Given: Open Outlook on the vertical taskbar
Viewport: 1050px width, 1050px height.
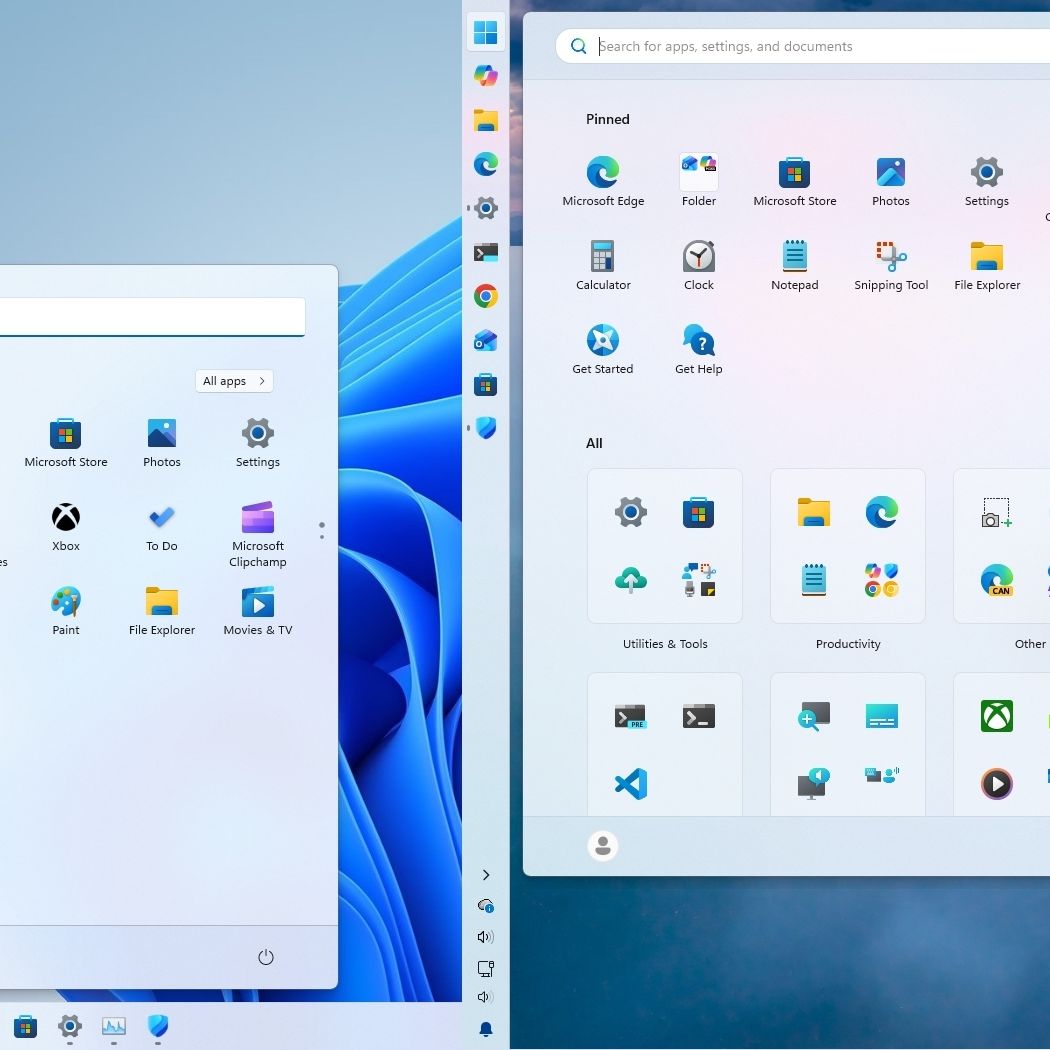Looking at the screenshot, I should point(485,341).
